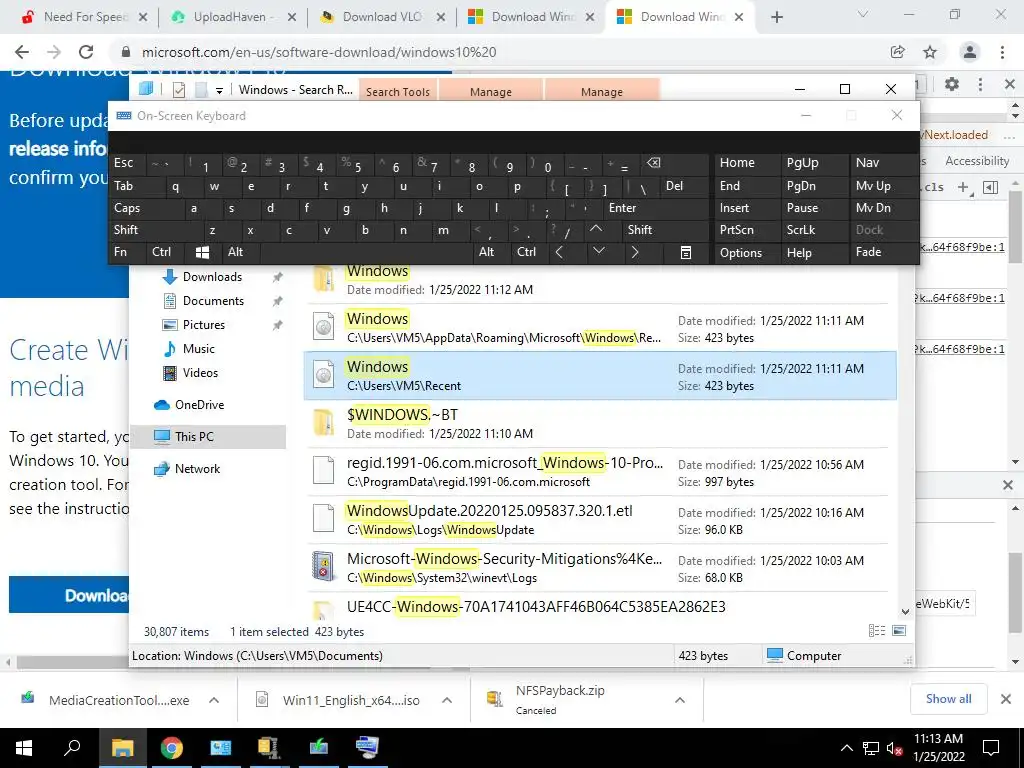Show hidden system tray icons
This screenshot has width=1024, height=768.
coord(846,748)
